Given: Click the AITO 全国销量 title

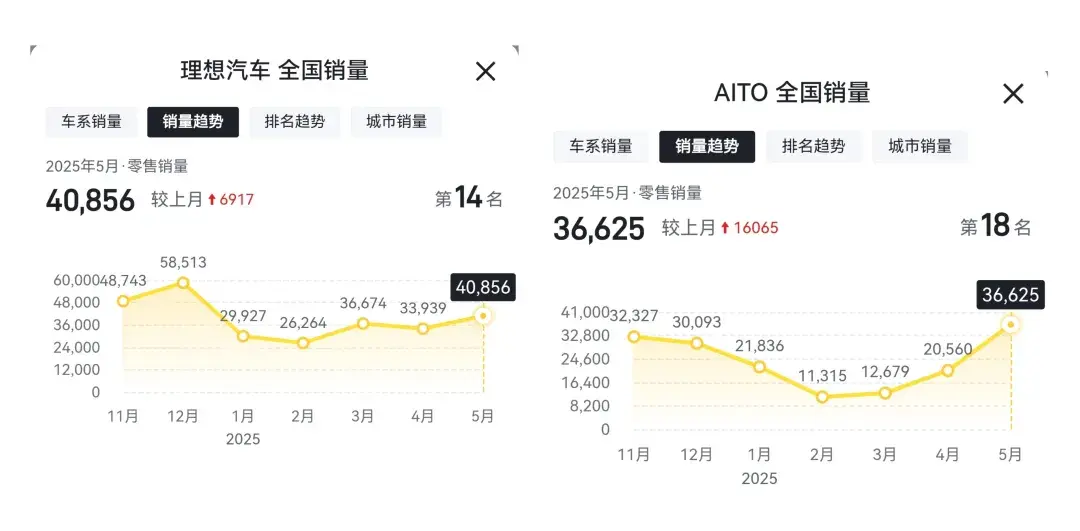Looking at the screenshot, I should (x=792, y=92).
